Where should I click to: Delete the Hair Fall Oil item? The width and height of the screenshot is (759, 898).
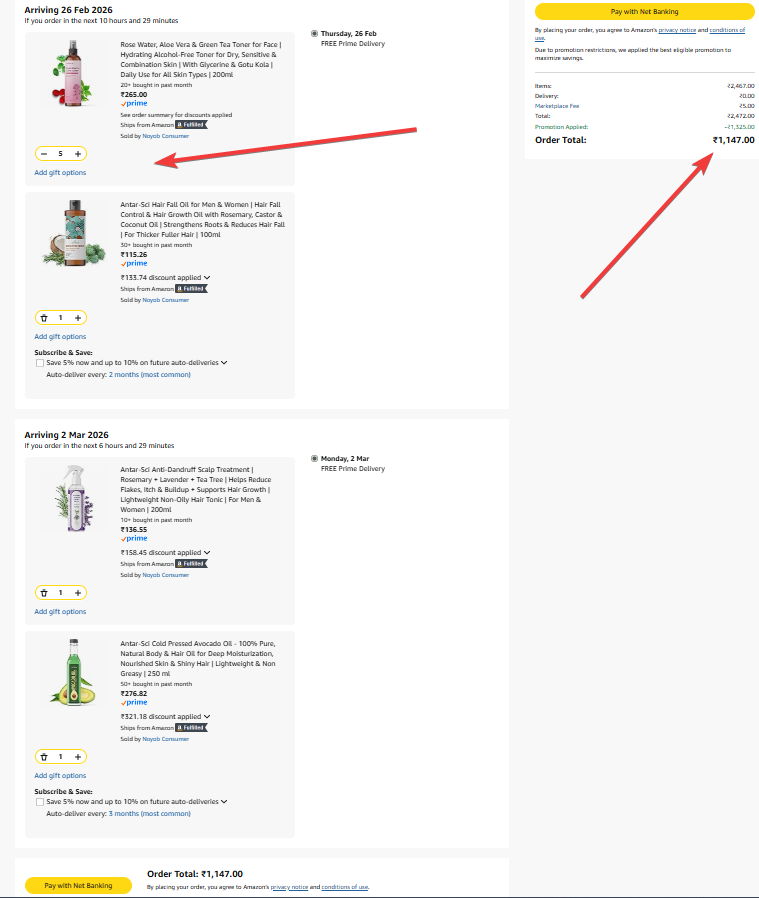tap(44, 318)
